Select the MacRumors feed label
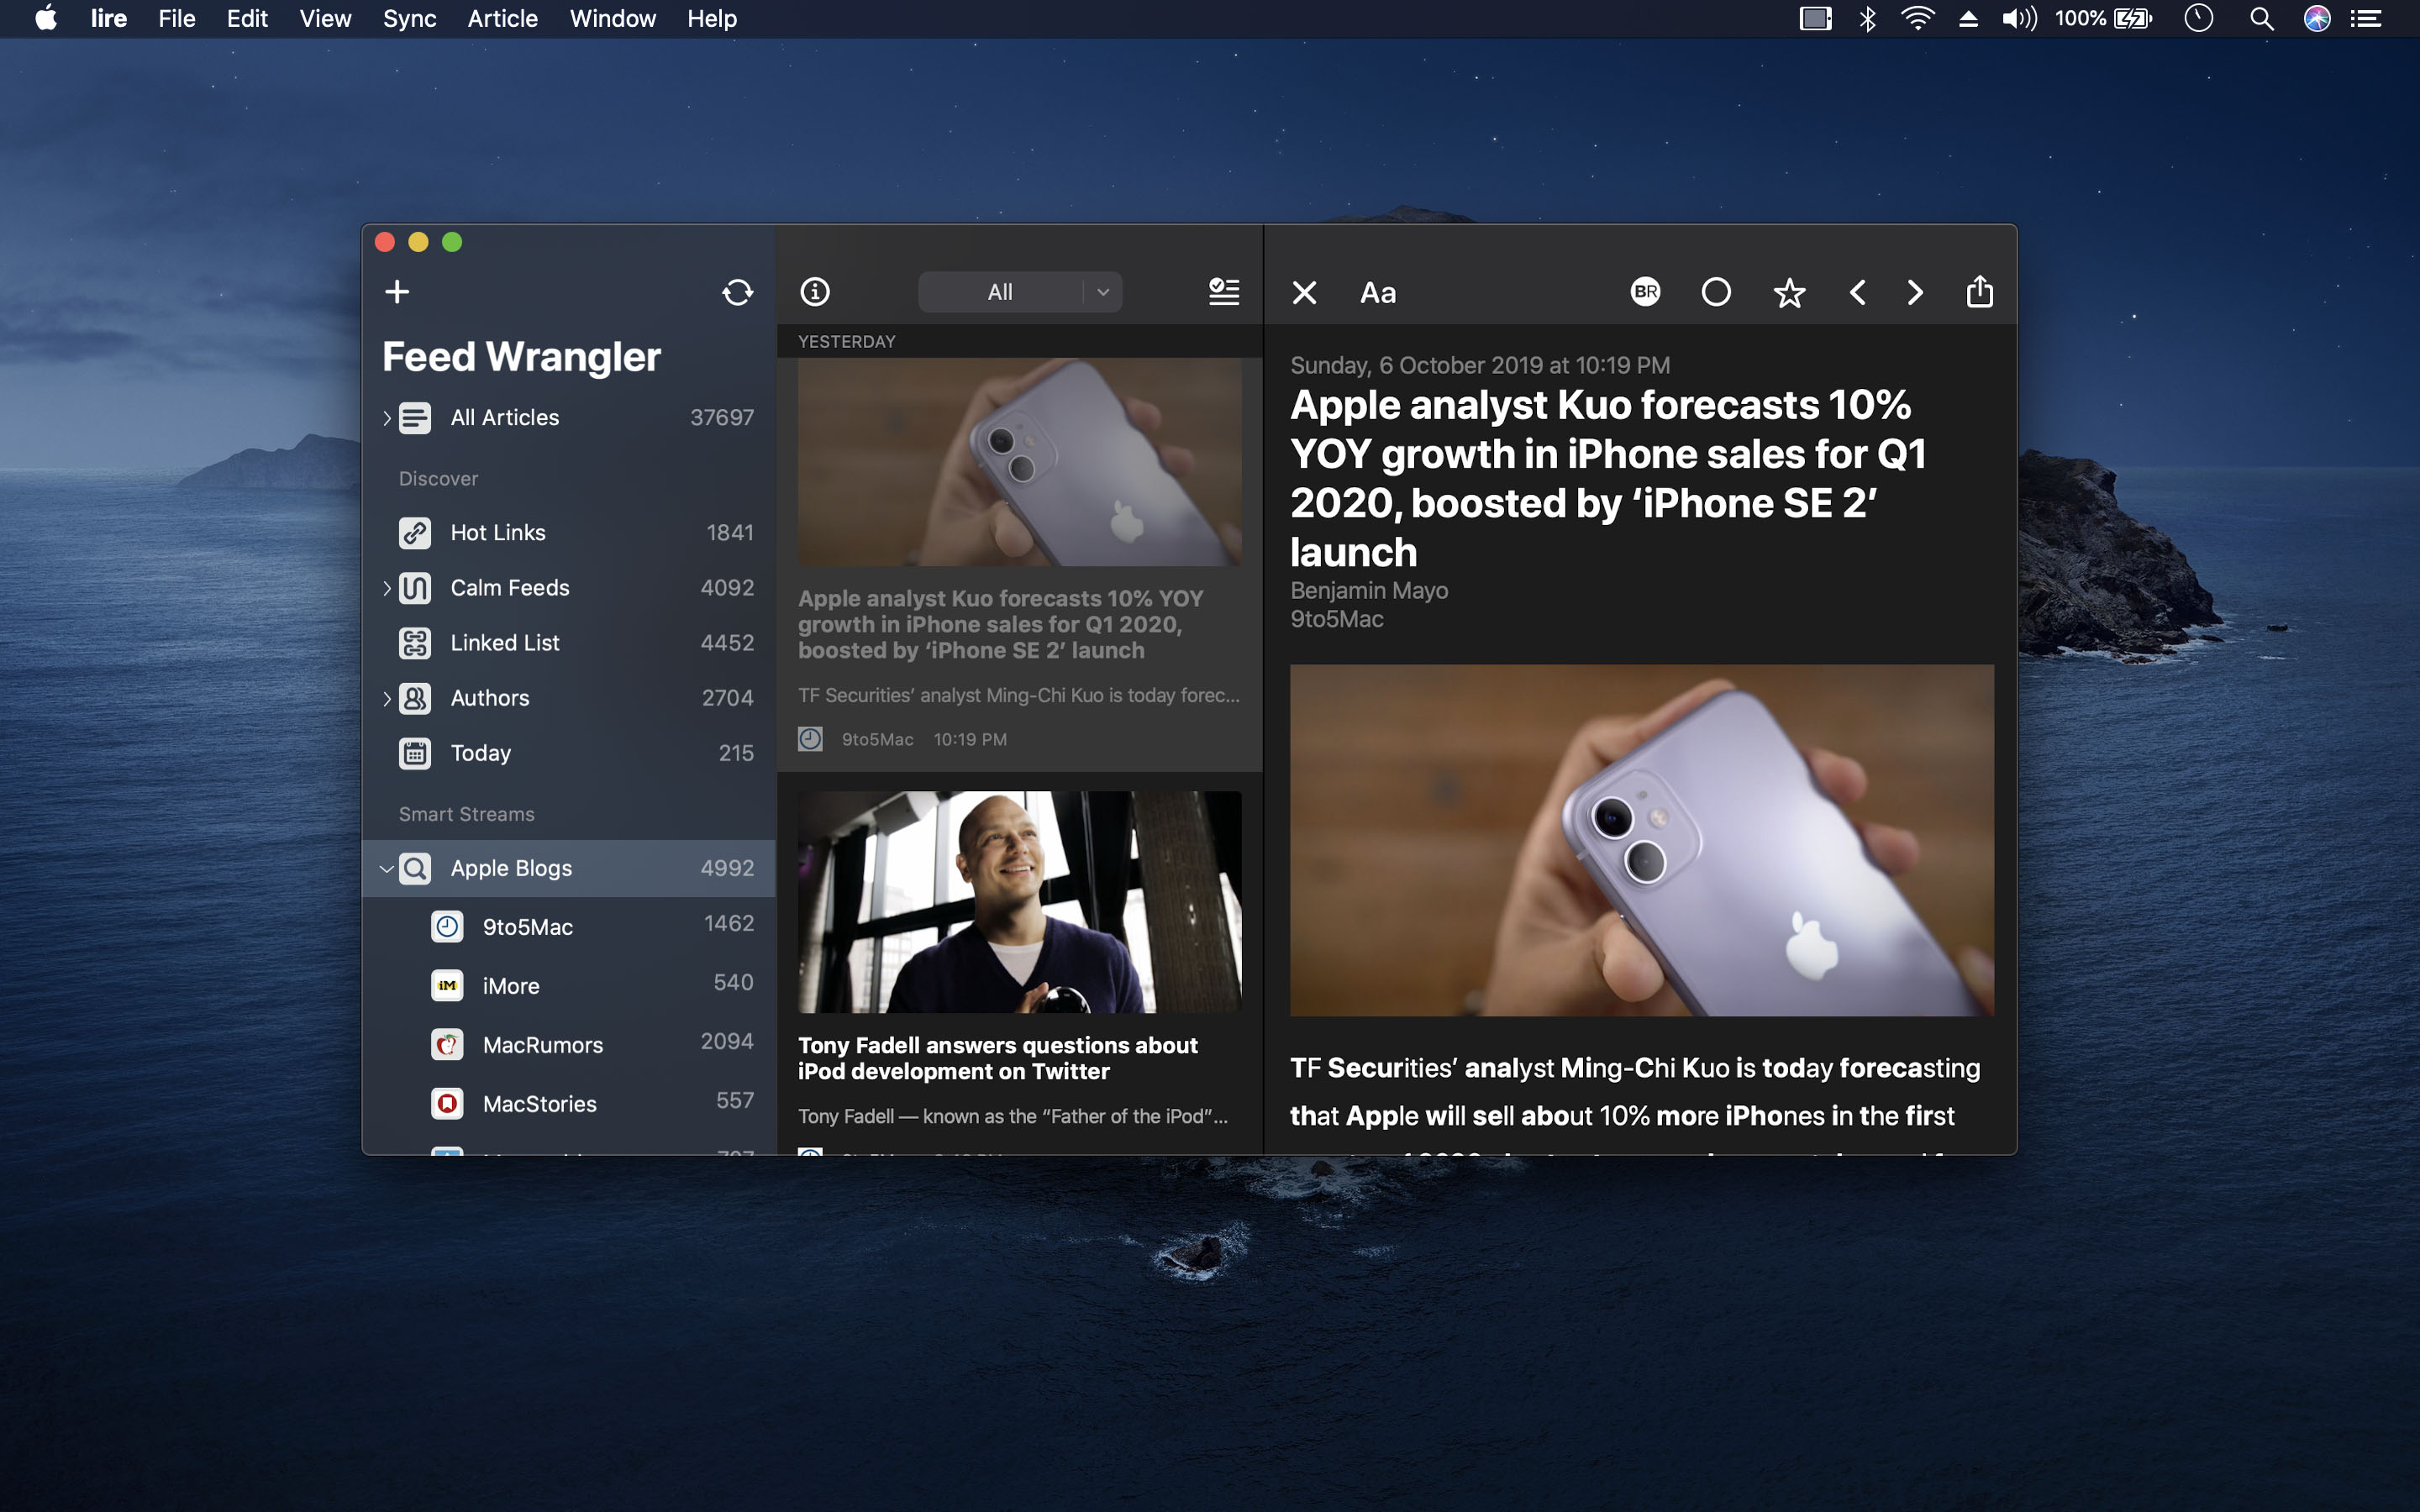Screen dimensions: 2420x1512 pyautogui.click(x=543, y=1045)
